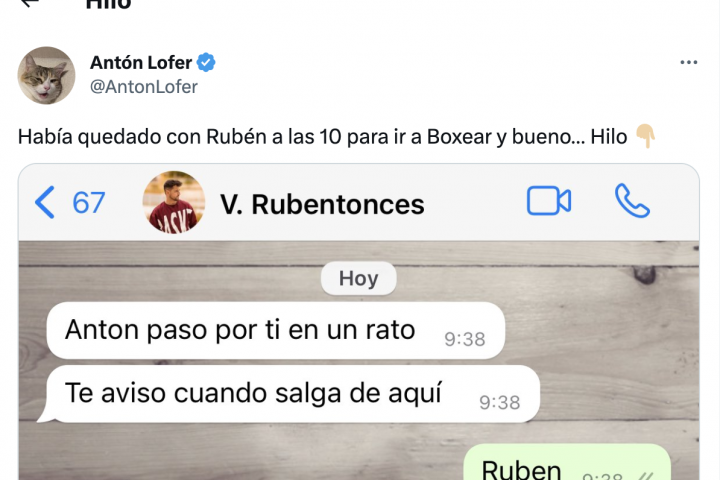Click the tweet text about Rubén
The image size is (720, 480).
322,137
